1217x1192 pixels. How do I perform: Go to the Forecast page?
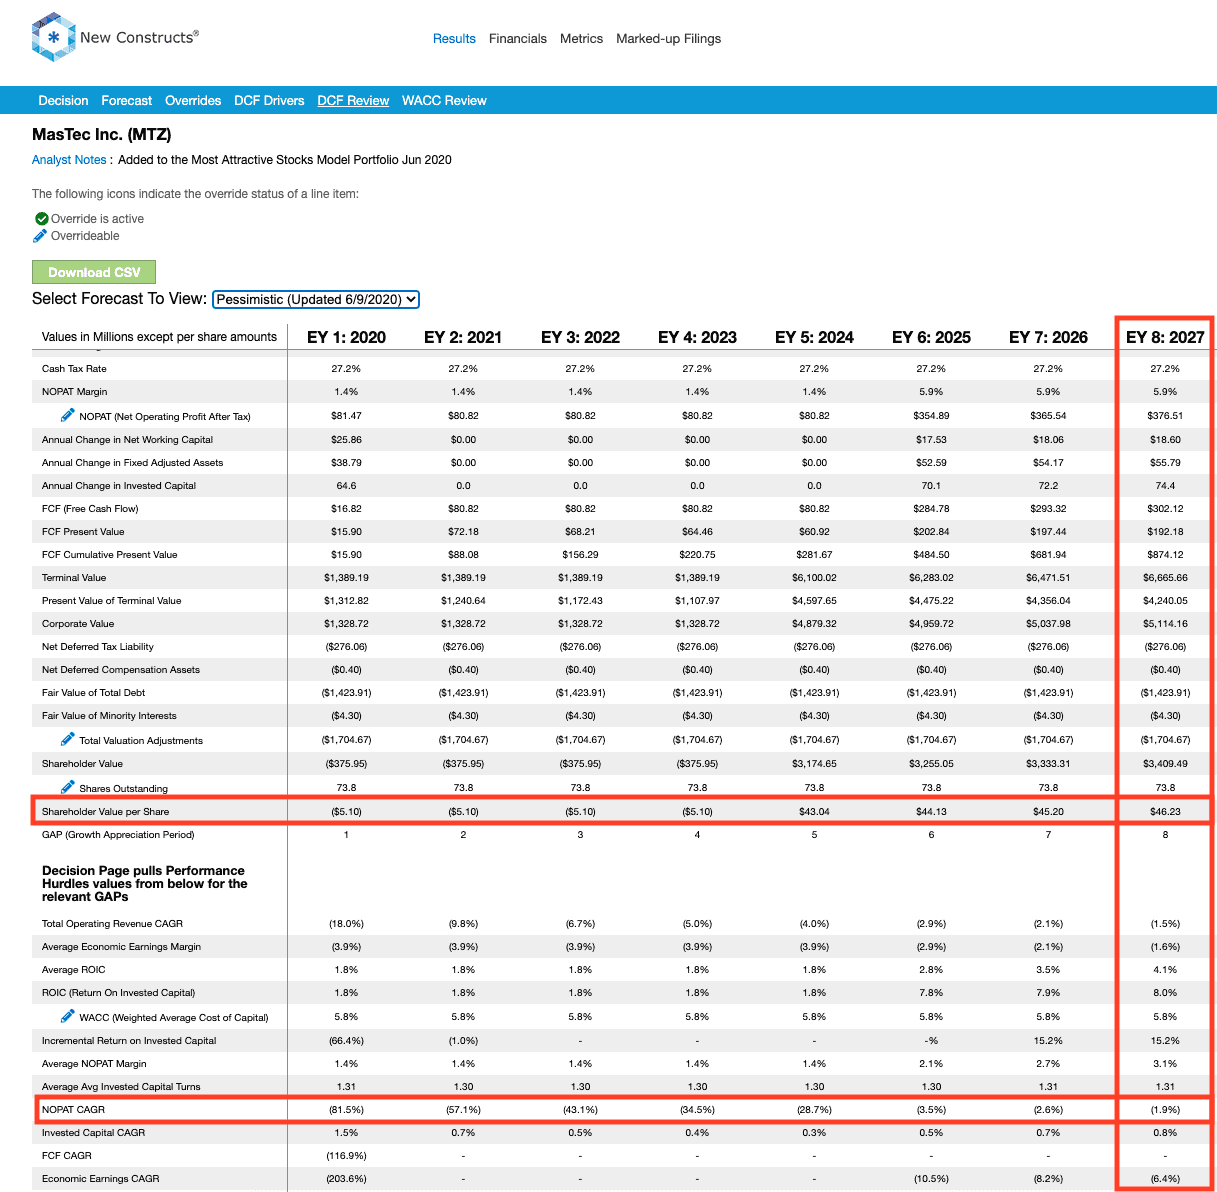[x=127, y=101]
